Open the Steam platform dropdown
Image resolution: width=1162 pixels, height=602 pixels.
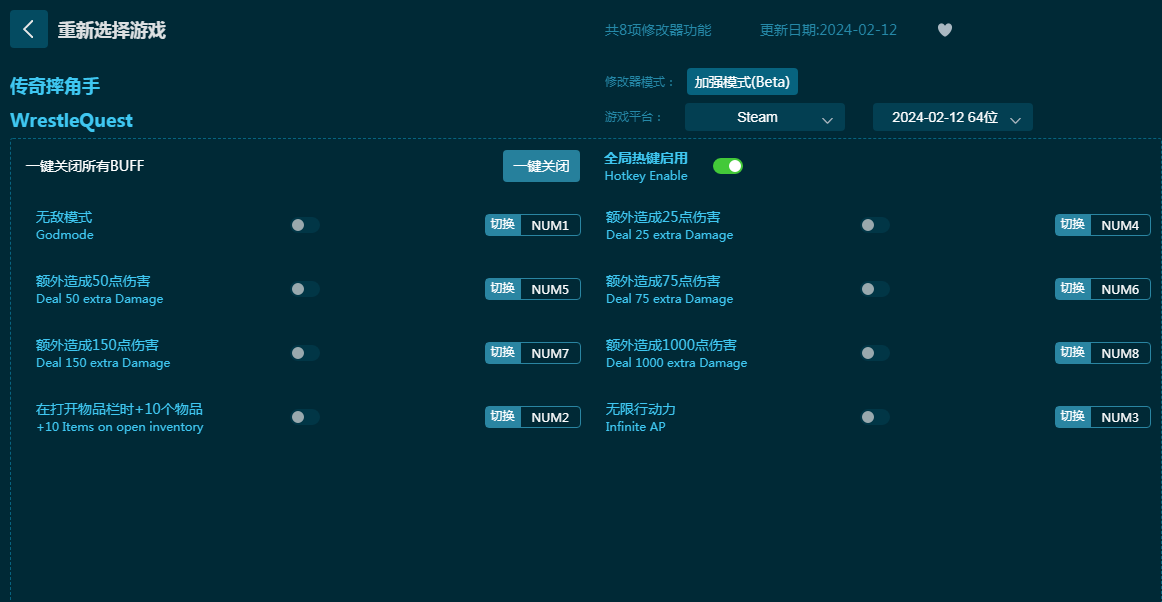[x=765, y=117]
